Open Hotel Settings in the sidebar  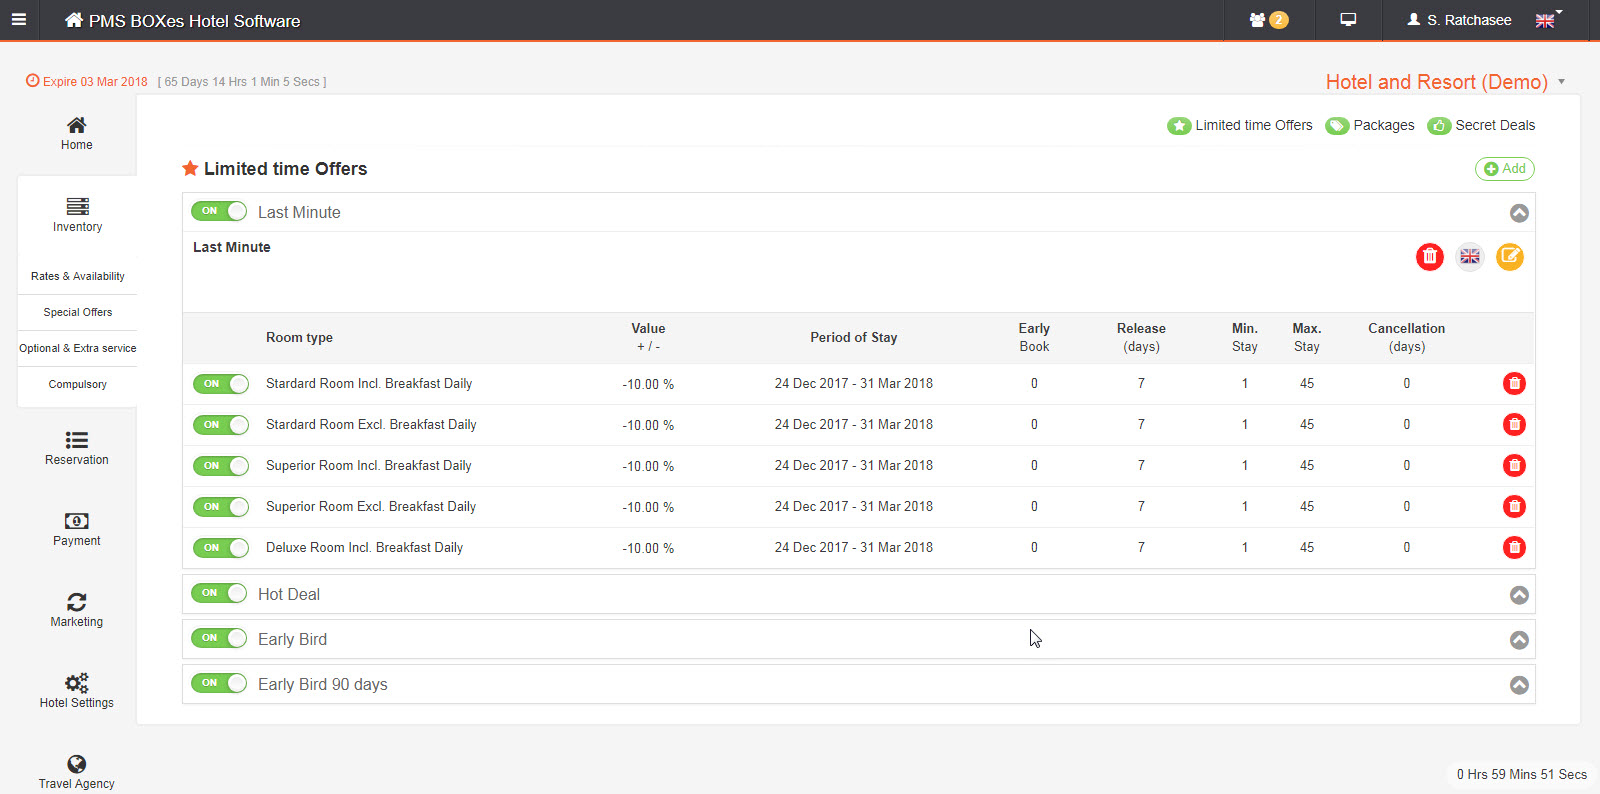tap(77, 691)
